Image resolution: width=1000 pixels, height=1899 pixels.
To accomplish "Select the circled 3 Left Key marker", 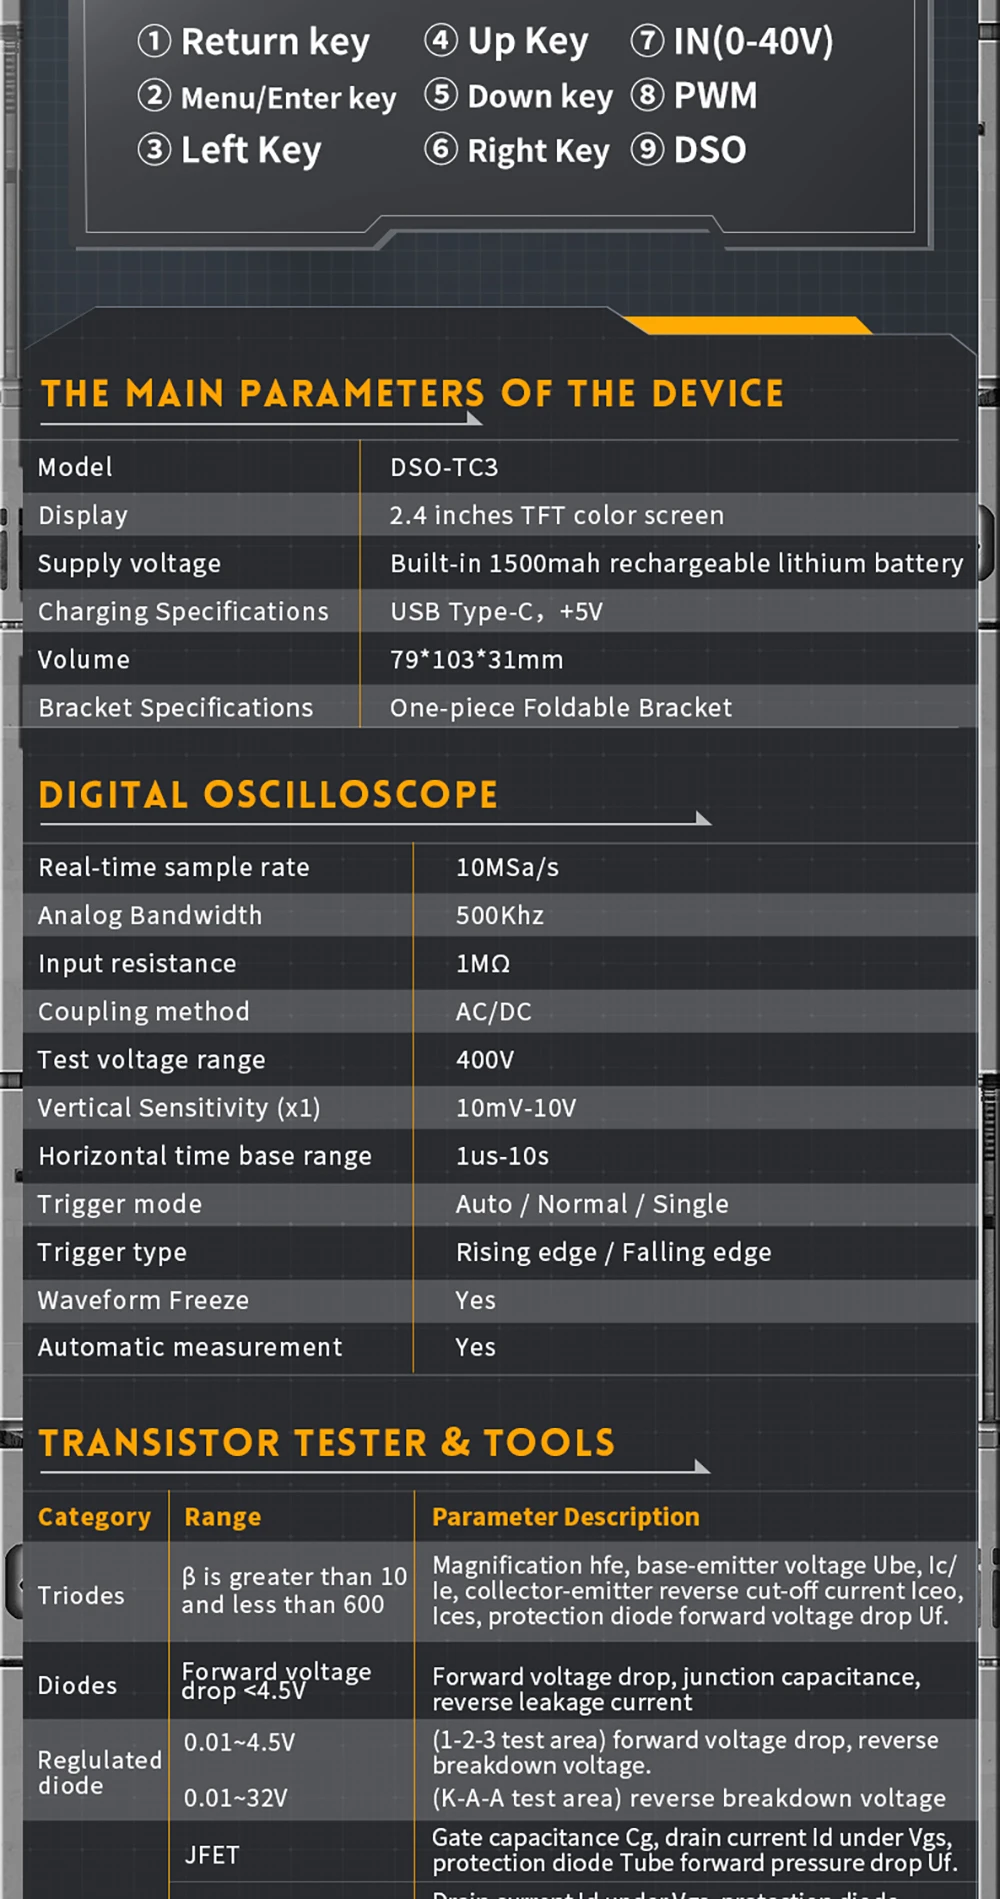I will tap(154, 150).
